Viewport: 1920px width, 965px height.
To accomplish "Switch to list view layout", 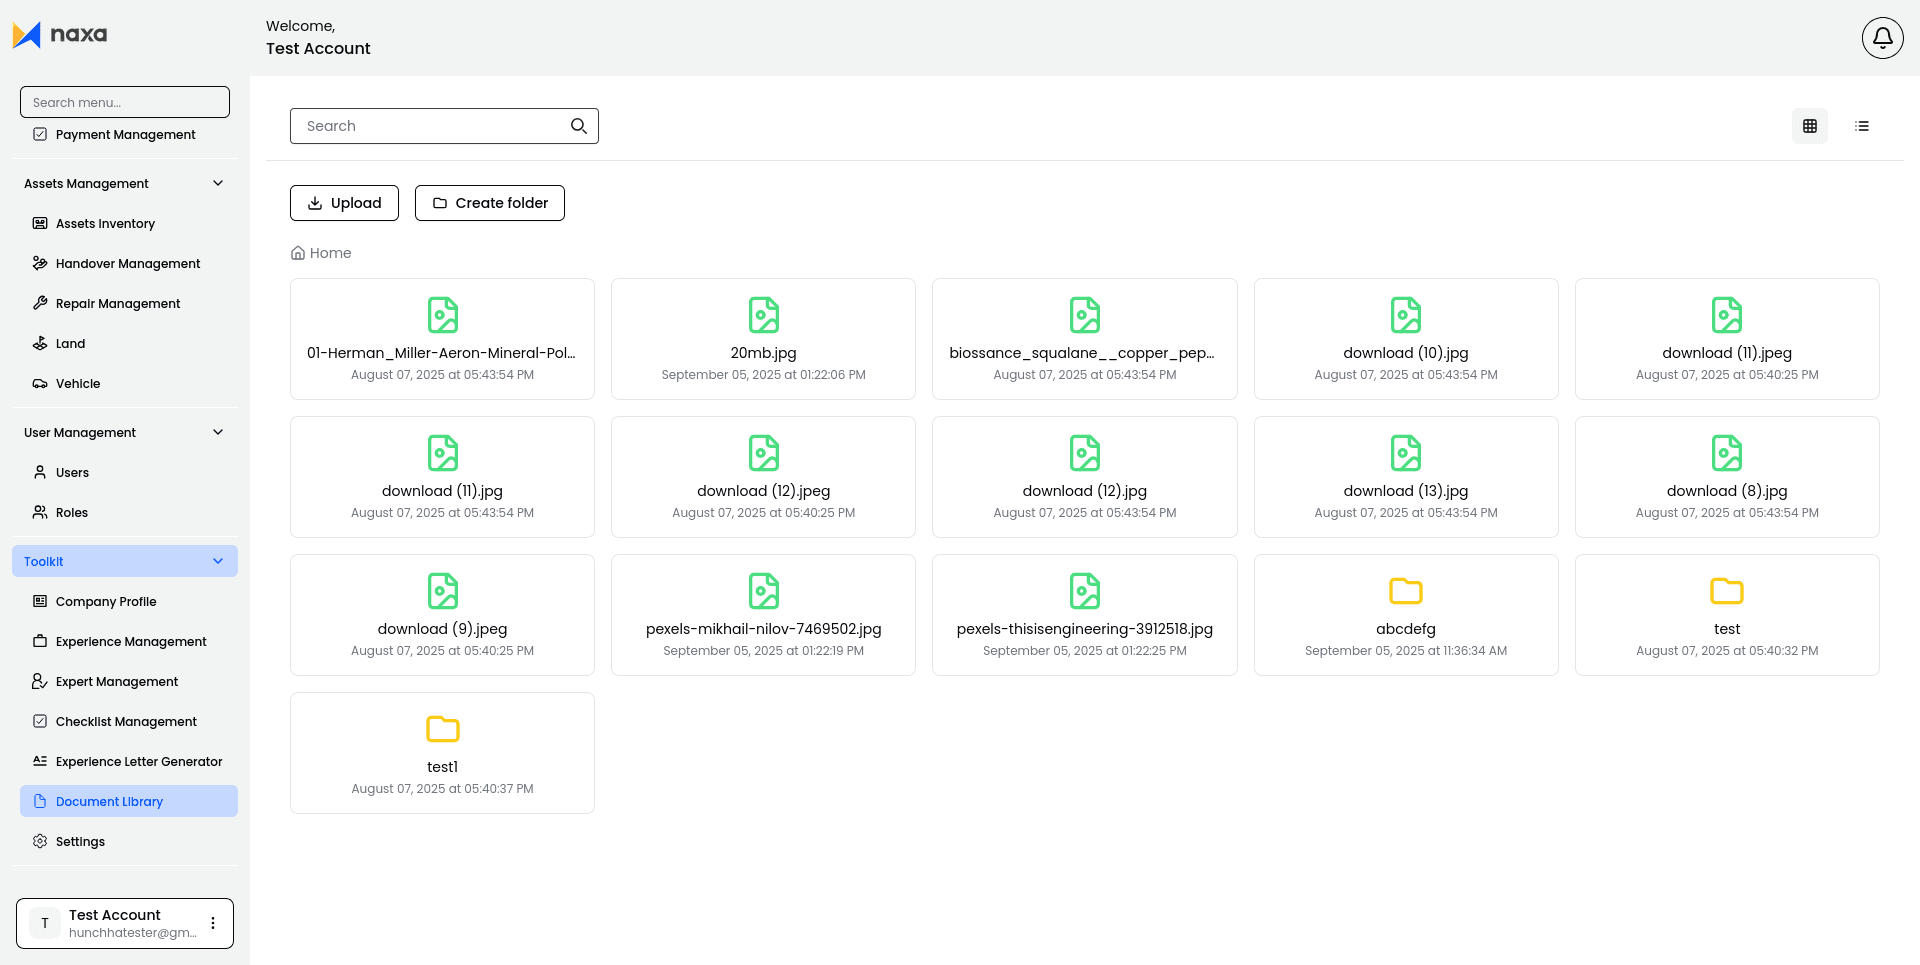I will tap(1862, 125).
